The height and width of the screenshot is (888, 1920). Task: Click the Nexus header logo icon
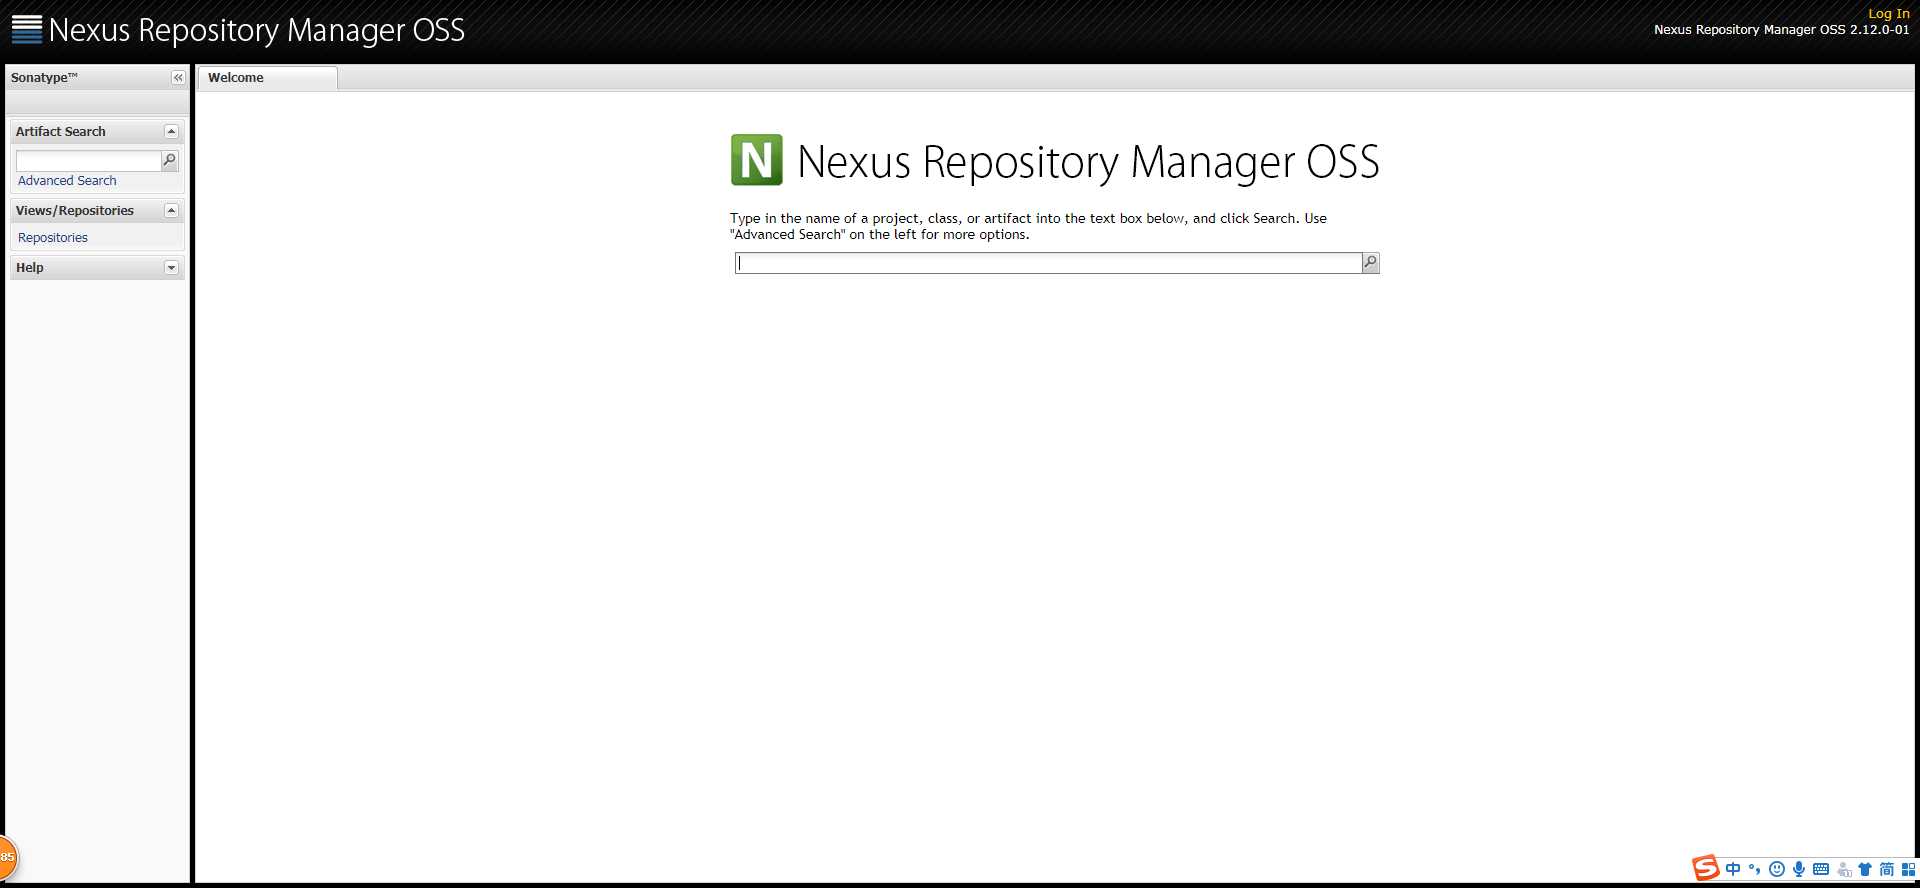[x=27, y=29]
